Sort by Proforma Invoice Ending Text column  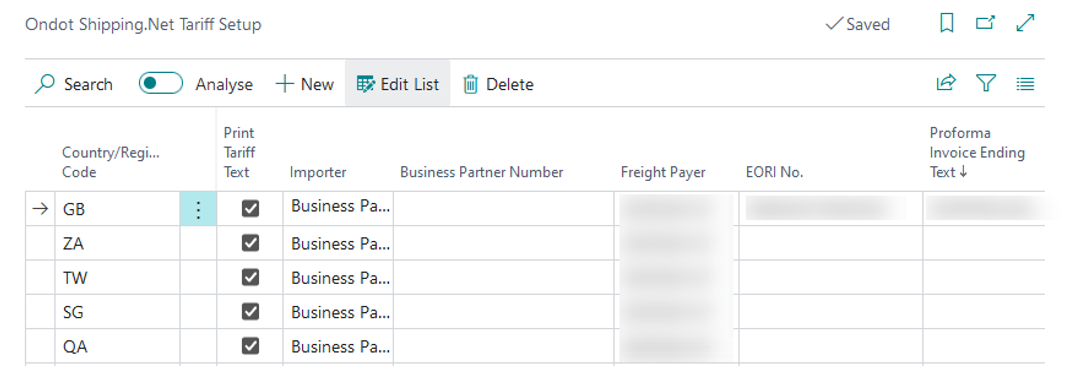(x=978, y=152)
